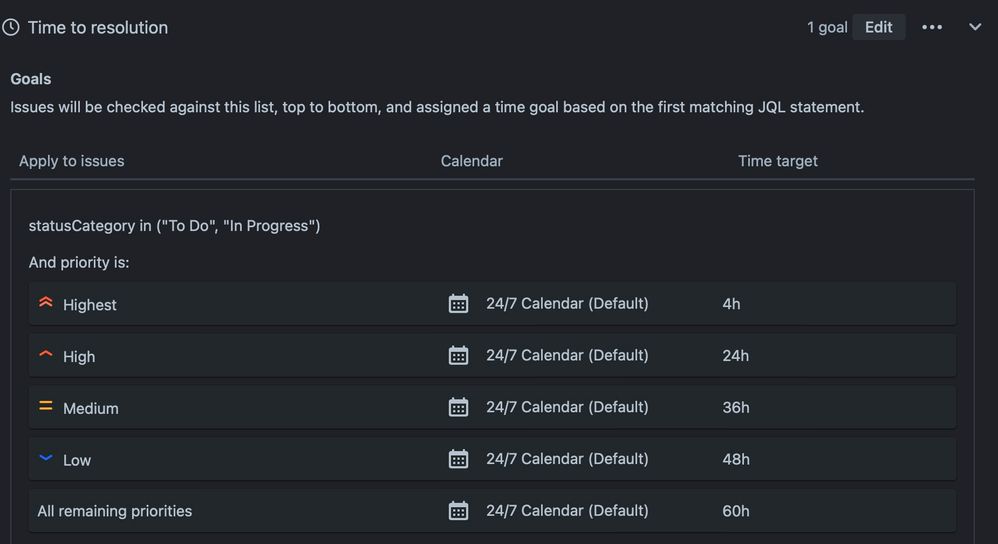Click the clock icon beside Time to resolution
The image size is (998, 544).
point(11,28)
